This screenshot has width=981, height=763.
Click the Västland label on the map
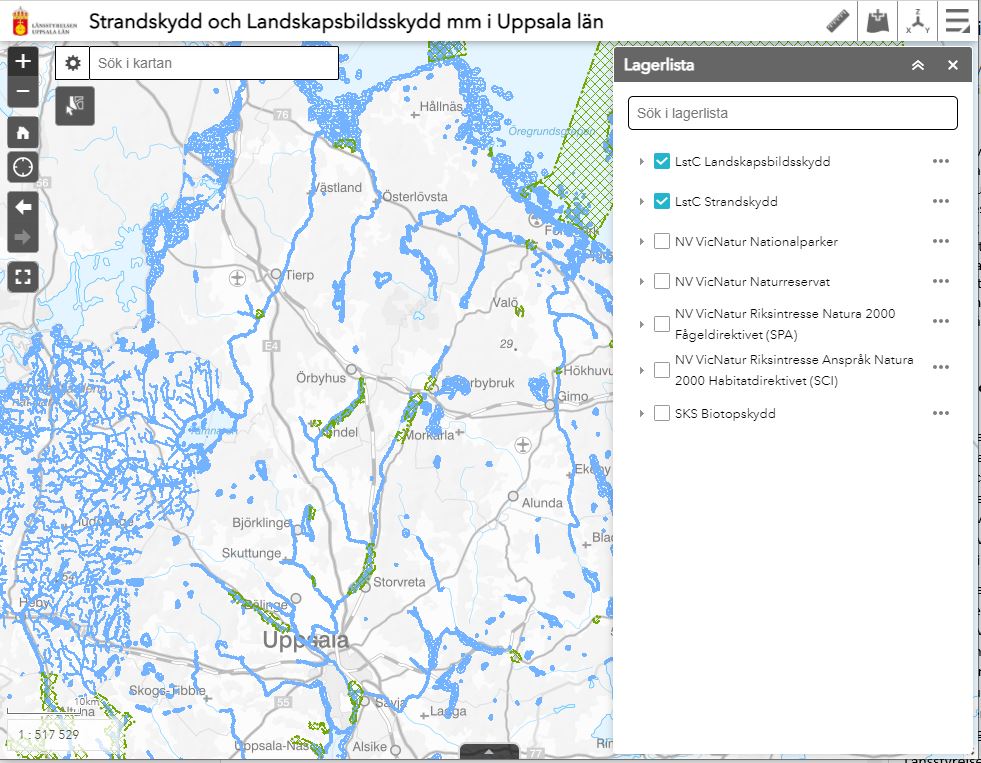337,188
